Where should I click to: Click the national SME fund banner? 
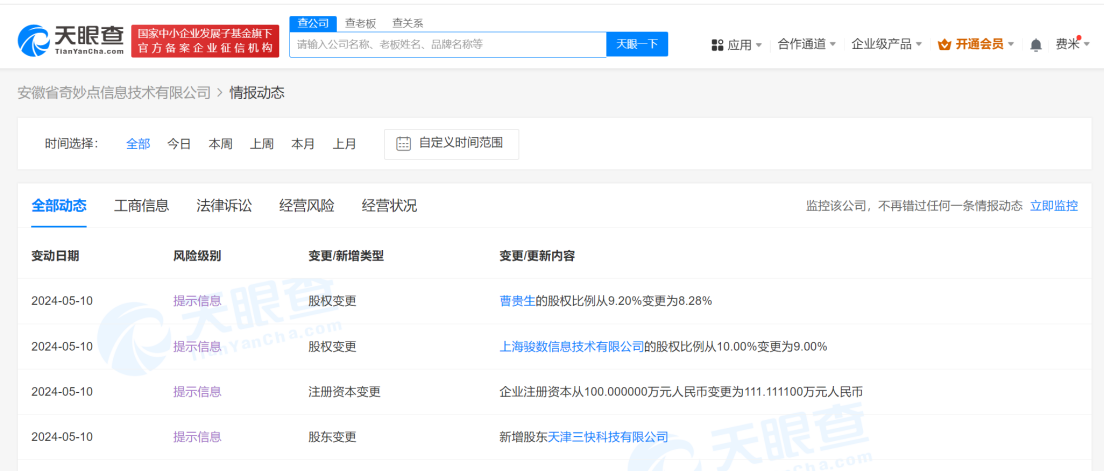[206, 41]
